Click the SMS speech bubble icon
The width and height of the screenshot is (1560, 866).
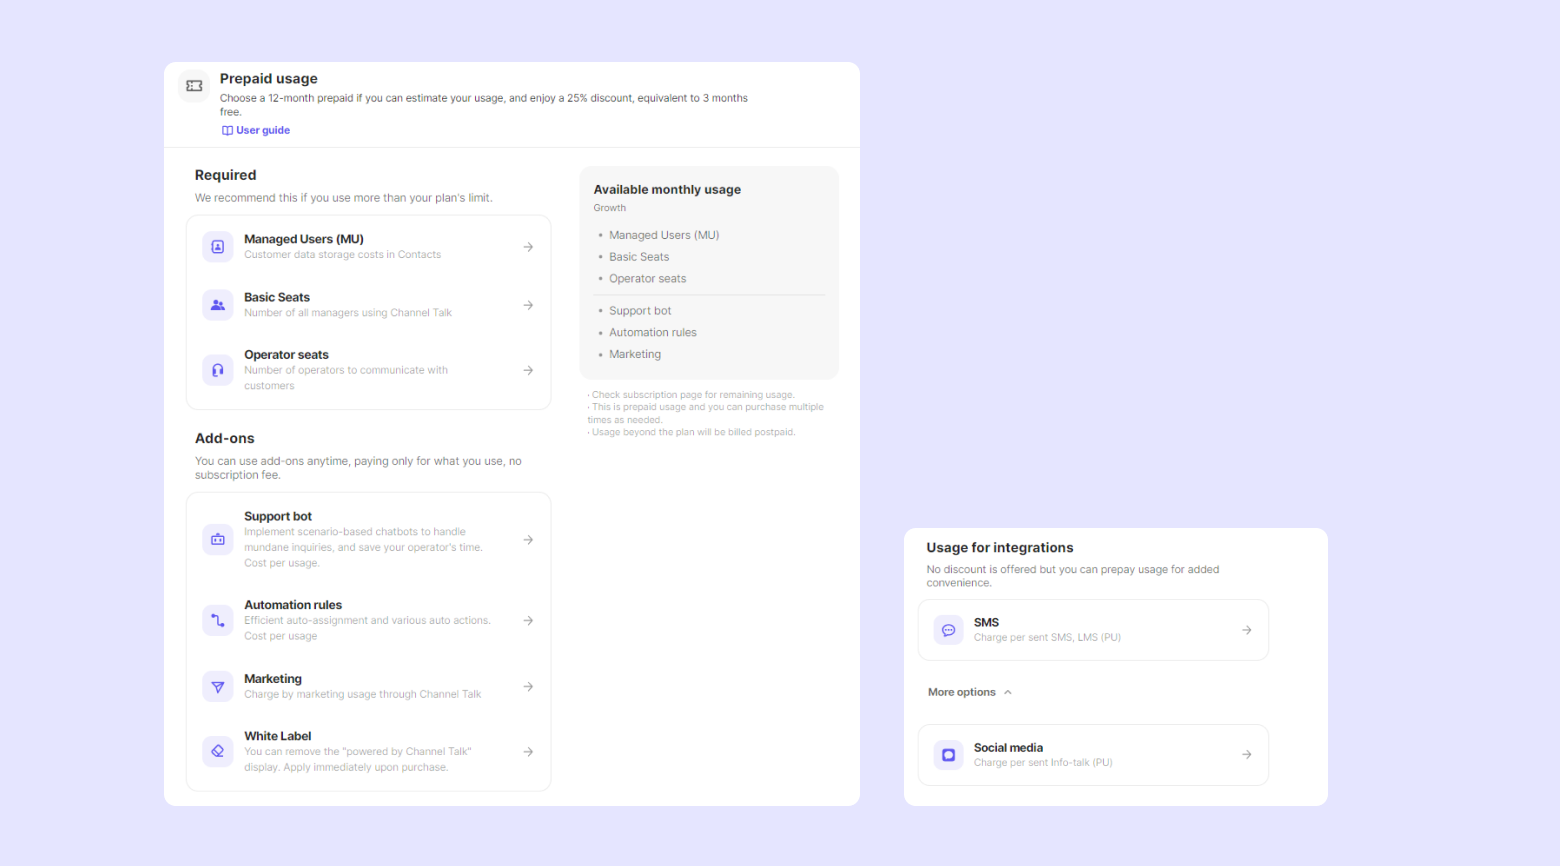(x=948, y=630)
